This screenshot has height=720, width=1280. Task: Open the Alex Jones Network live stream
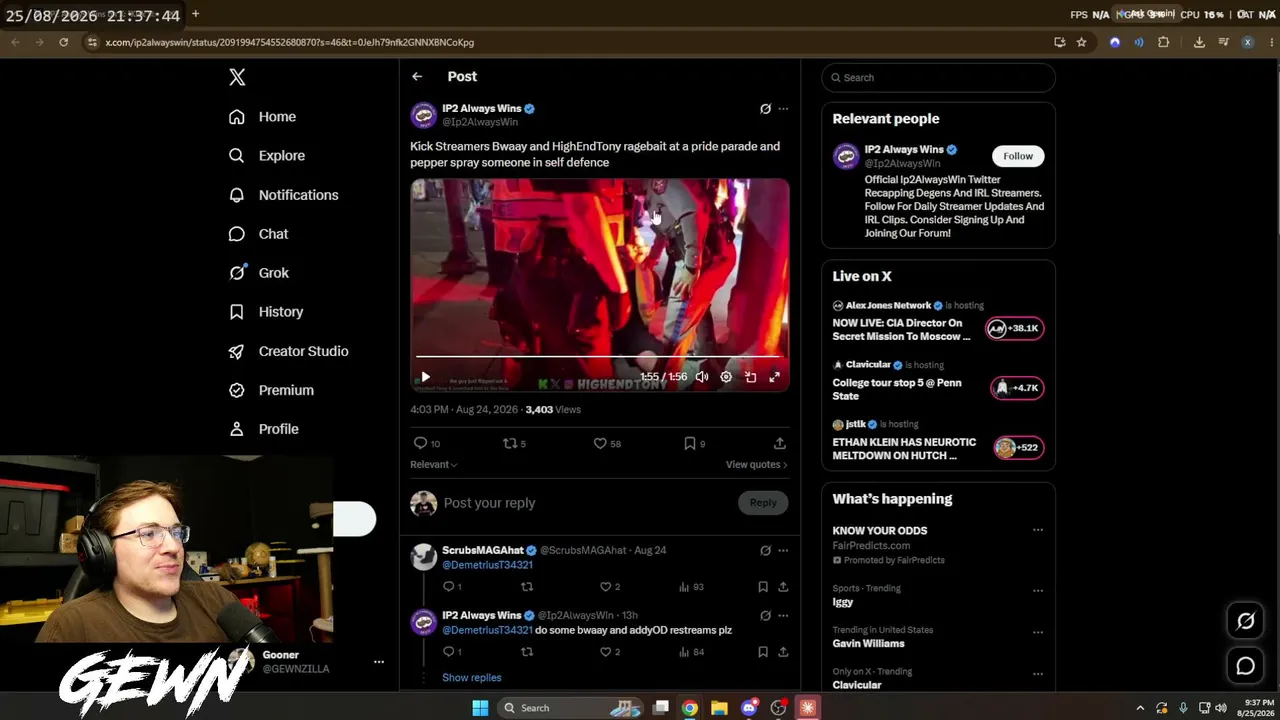coord(938,321)
